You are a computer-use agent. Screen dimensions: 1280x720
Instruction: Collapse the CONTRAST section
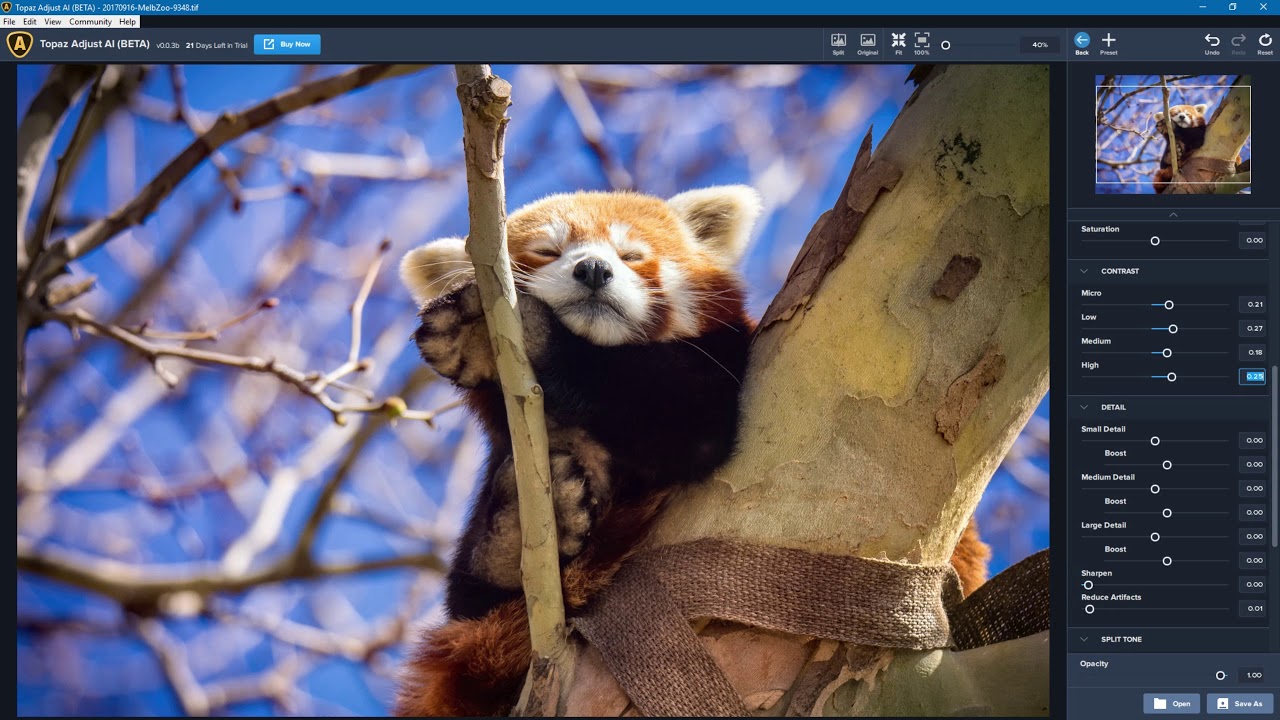[1084, 271]
